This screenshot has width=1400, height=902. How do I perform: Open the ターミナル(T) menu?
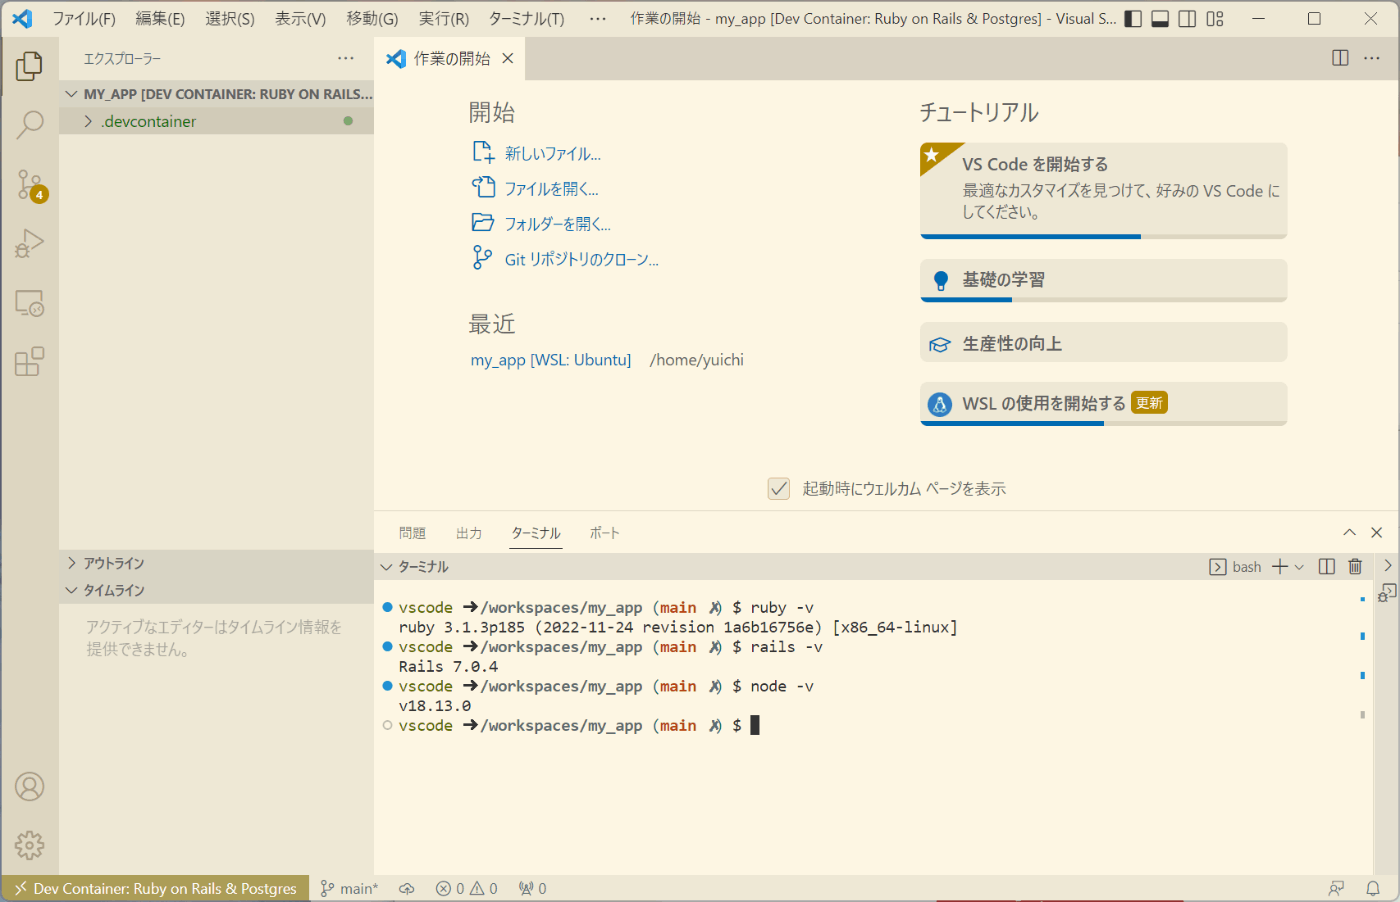pos(527,19)
